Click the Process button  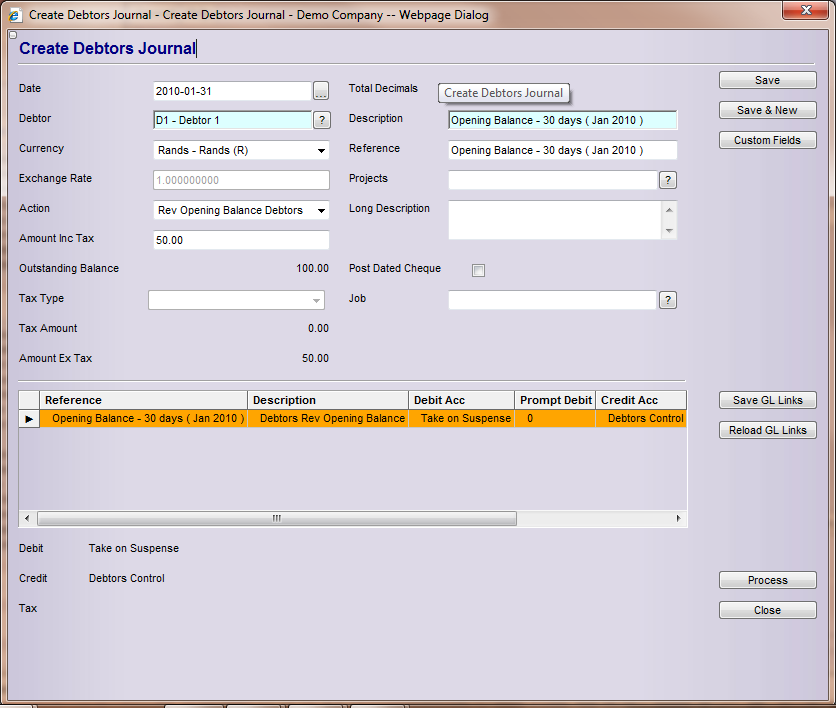coord(767,580)
